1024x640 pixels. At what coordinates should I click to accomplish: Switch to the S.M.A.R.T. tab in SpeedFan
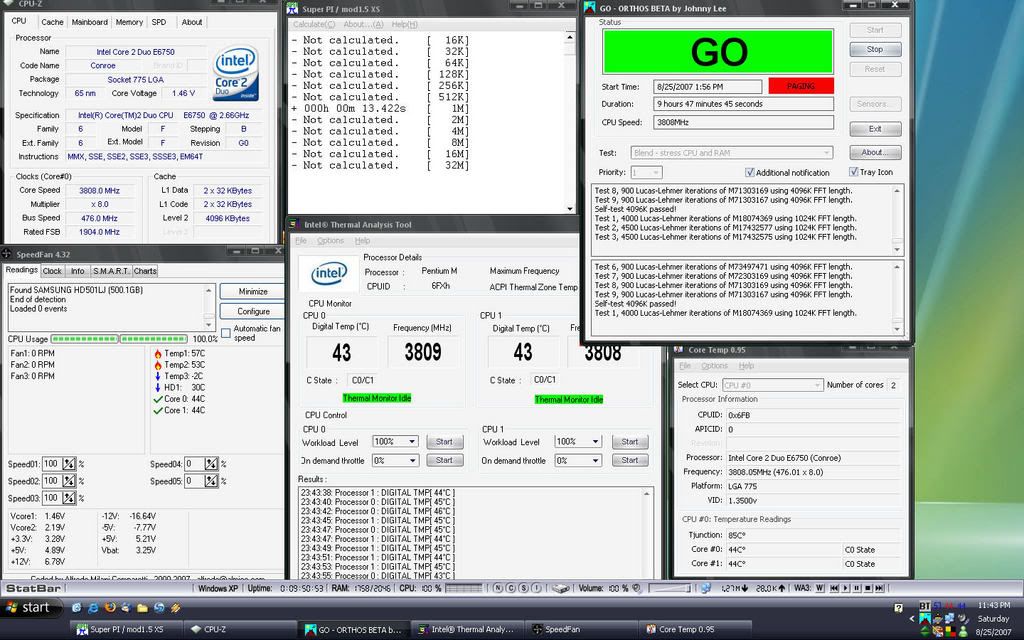coord(110,271)
